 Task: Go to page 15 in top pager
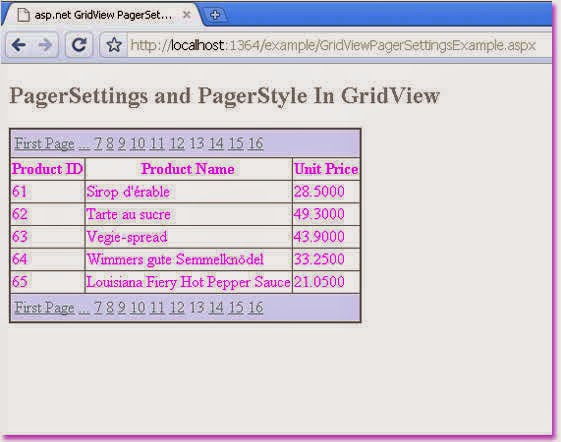click(x=236, y=144)
